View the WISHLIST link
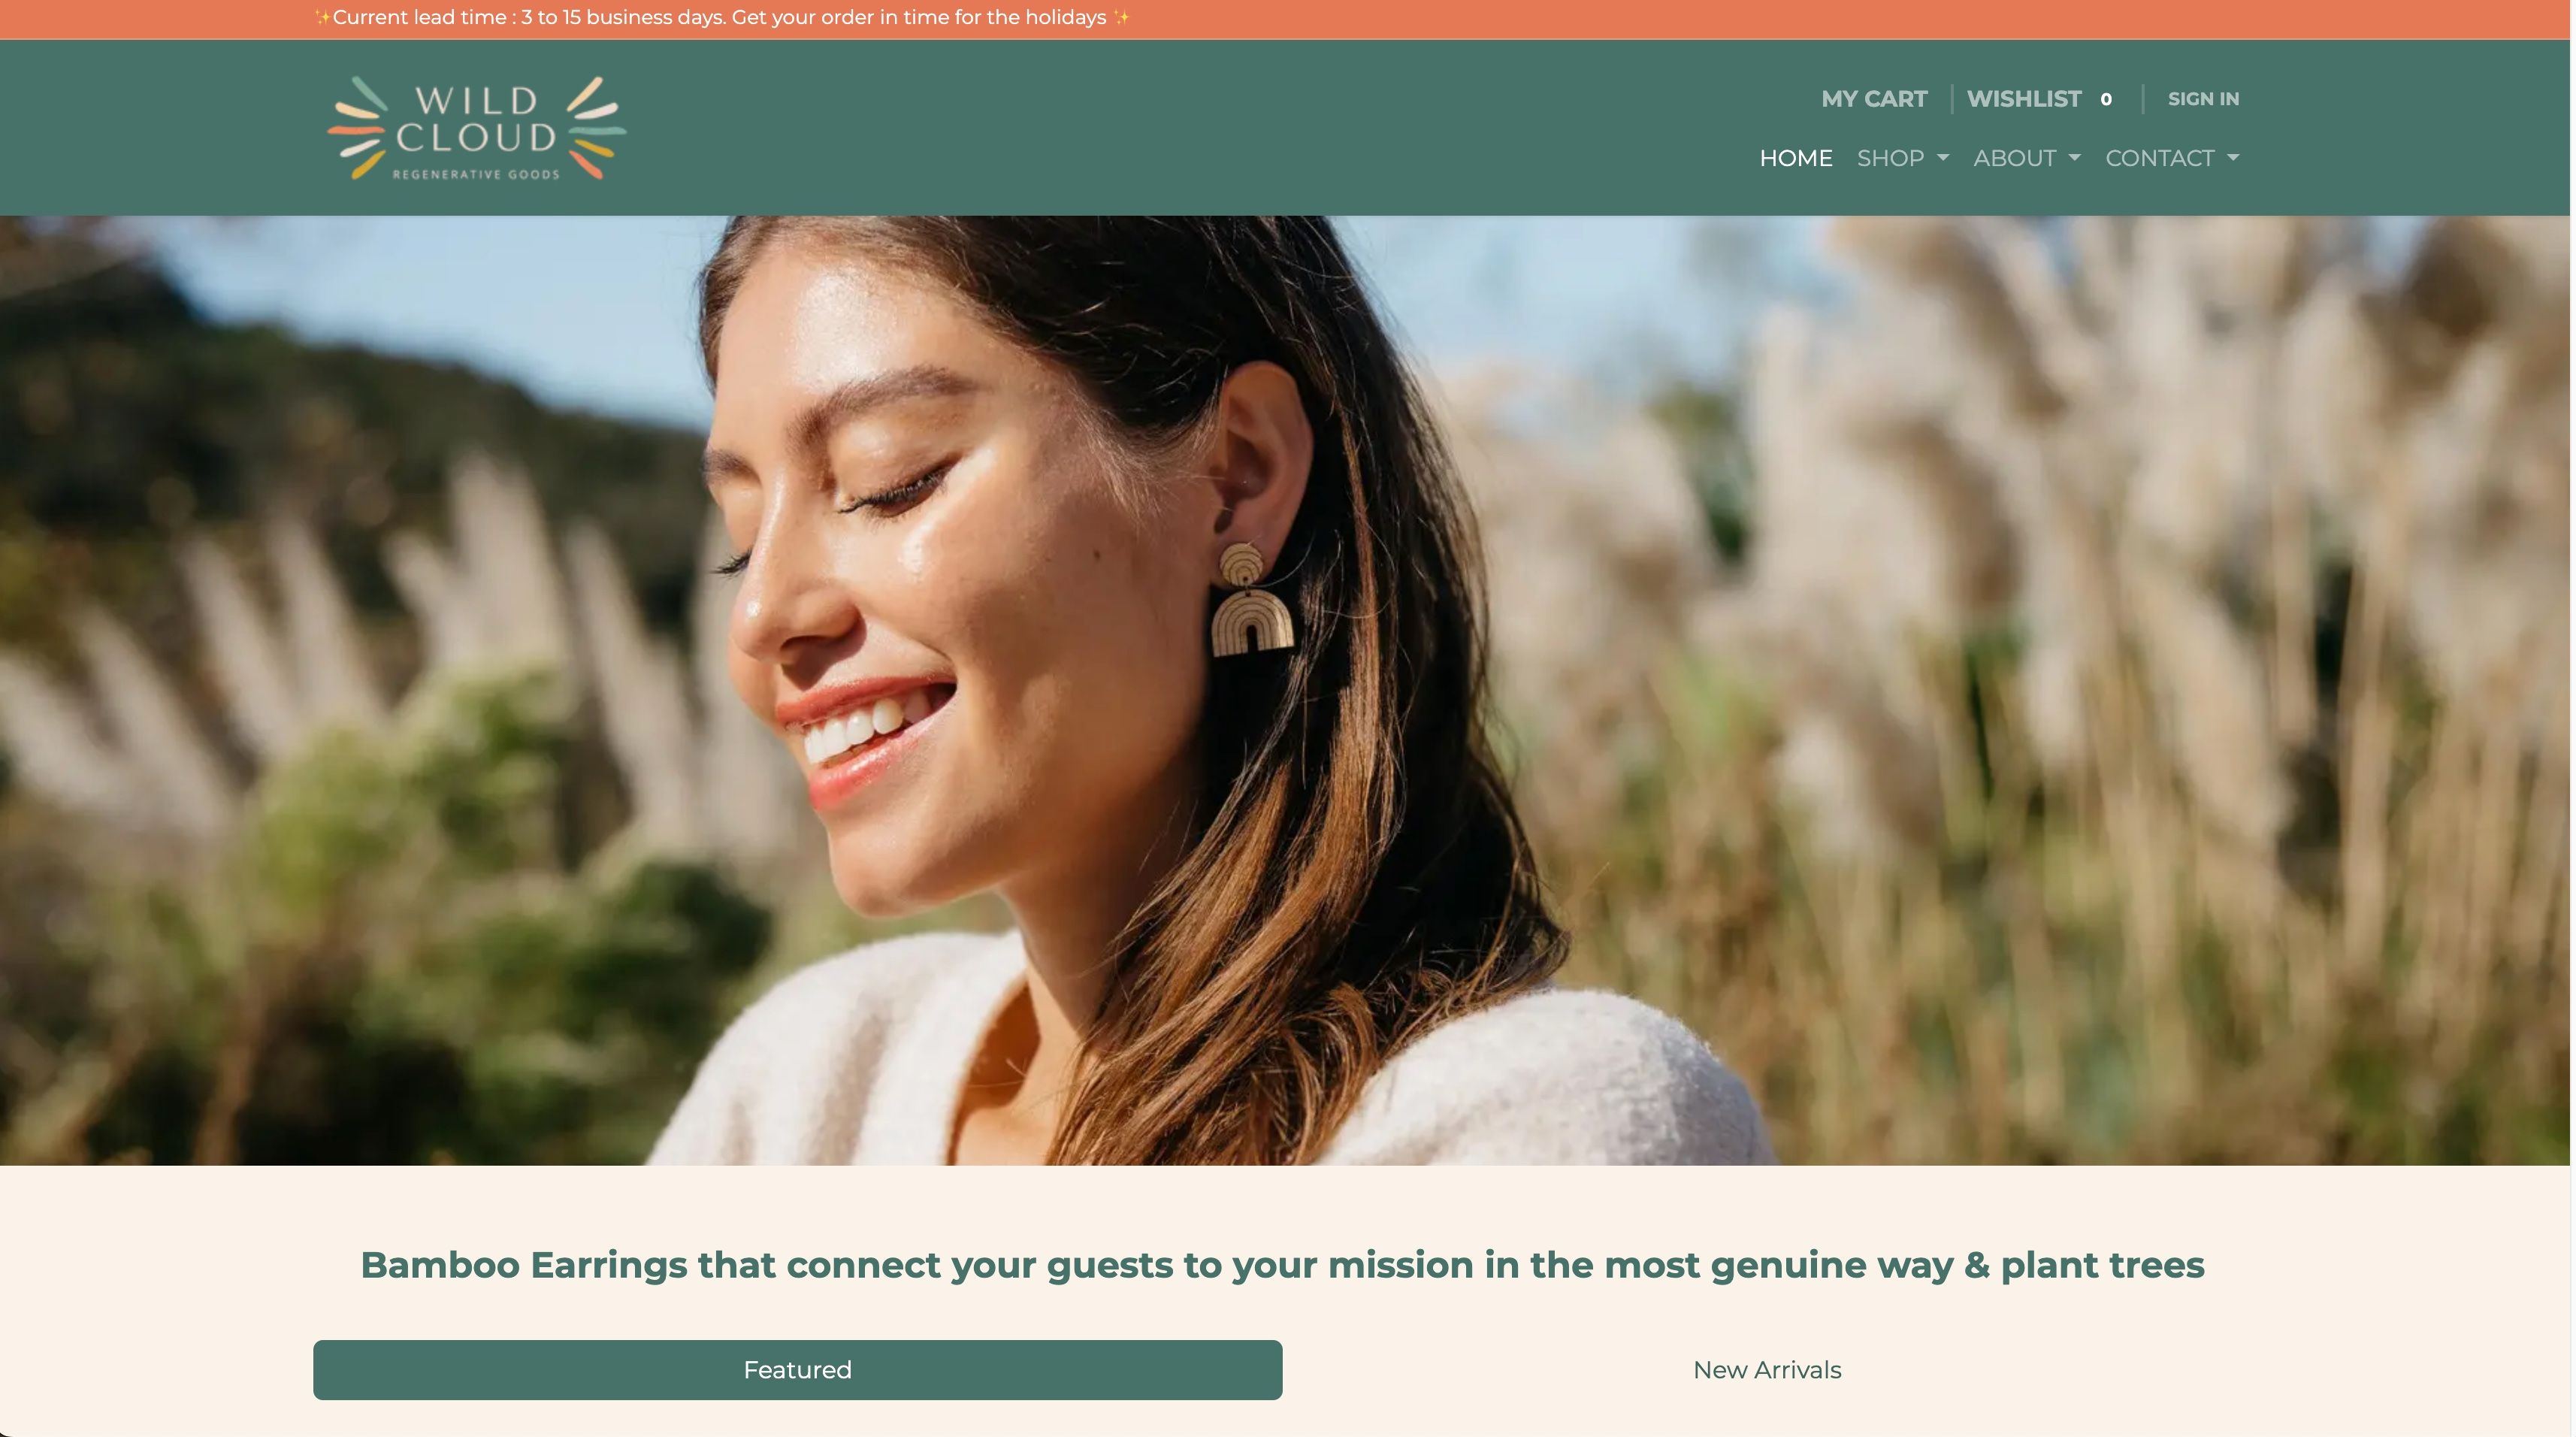This screenshot has width=2576, height=1437. [2024, 99]
